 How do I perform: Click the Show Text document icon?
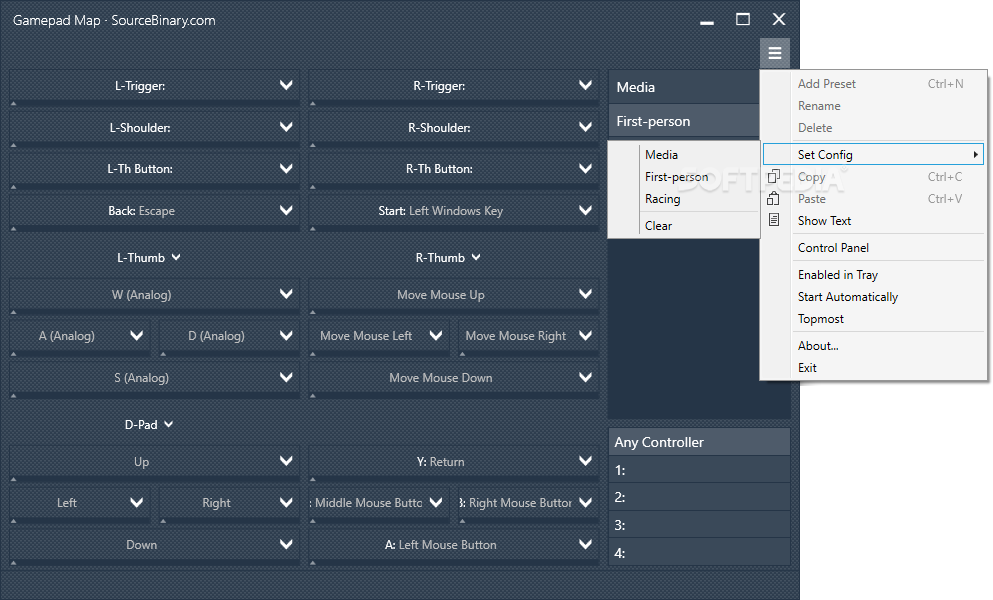tap(773, 220)
